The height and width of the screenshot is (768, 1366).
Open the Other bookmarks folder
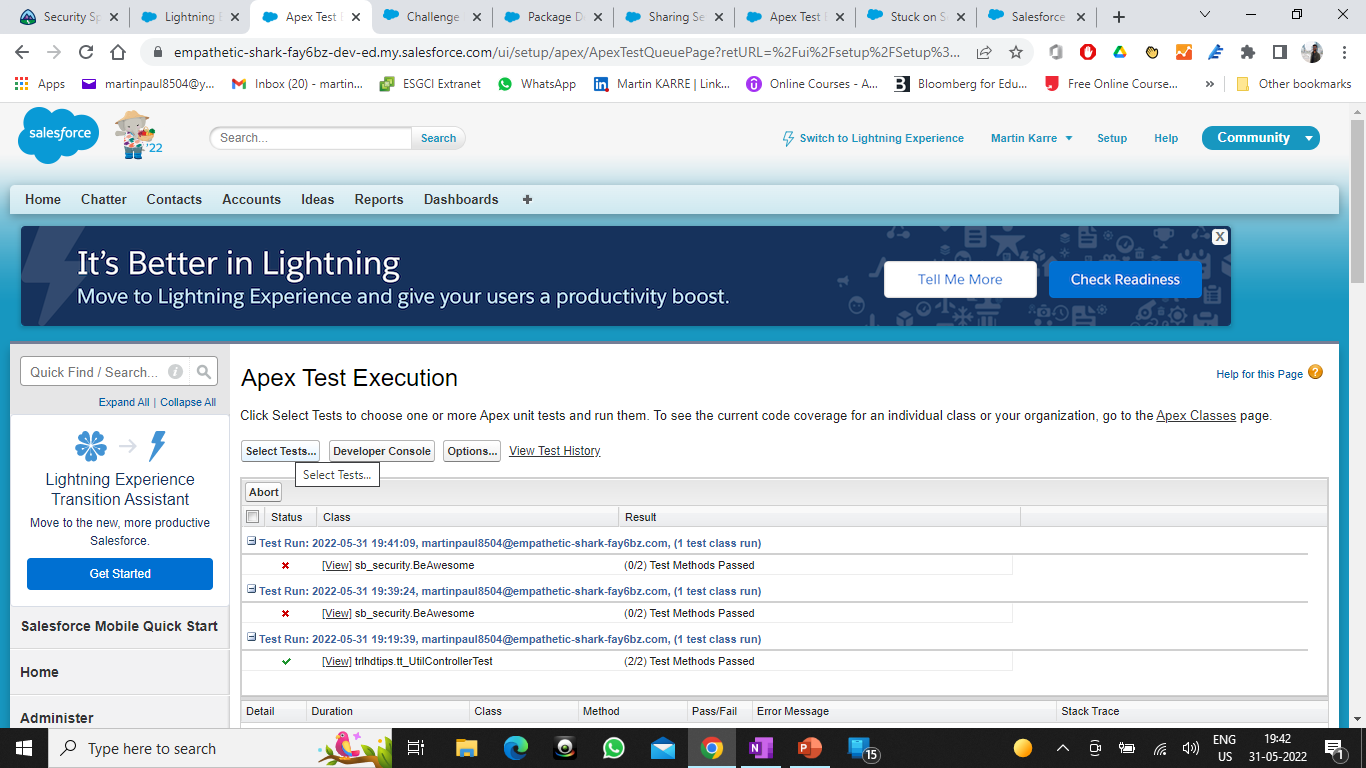point(1294,84)
